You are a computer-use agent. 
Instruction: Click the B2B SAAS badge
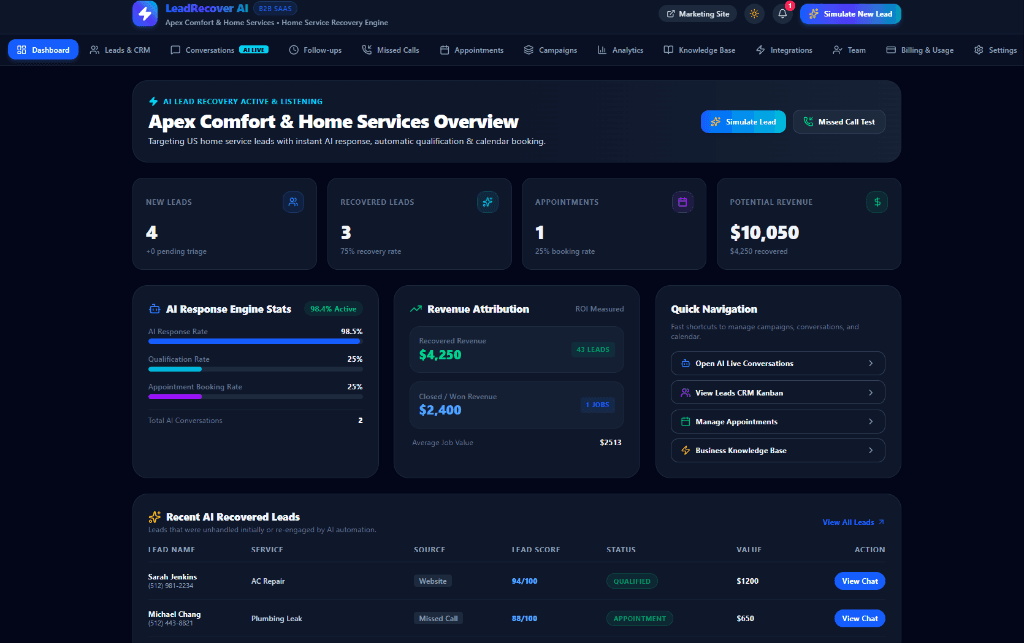[x=275, y=8]
